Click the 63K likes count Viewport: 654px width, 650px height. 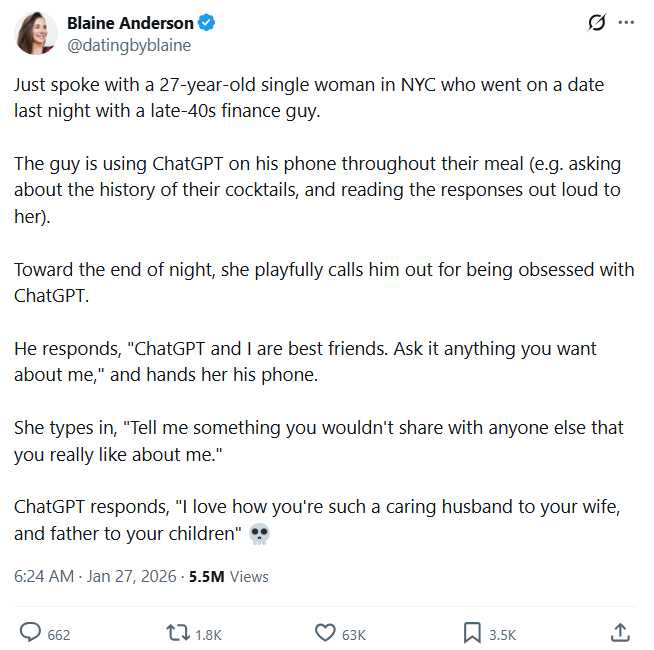point(354,634)
